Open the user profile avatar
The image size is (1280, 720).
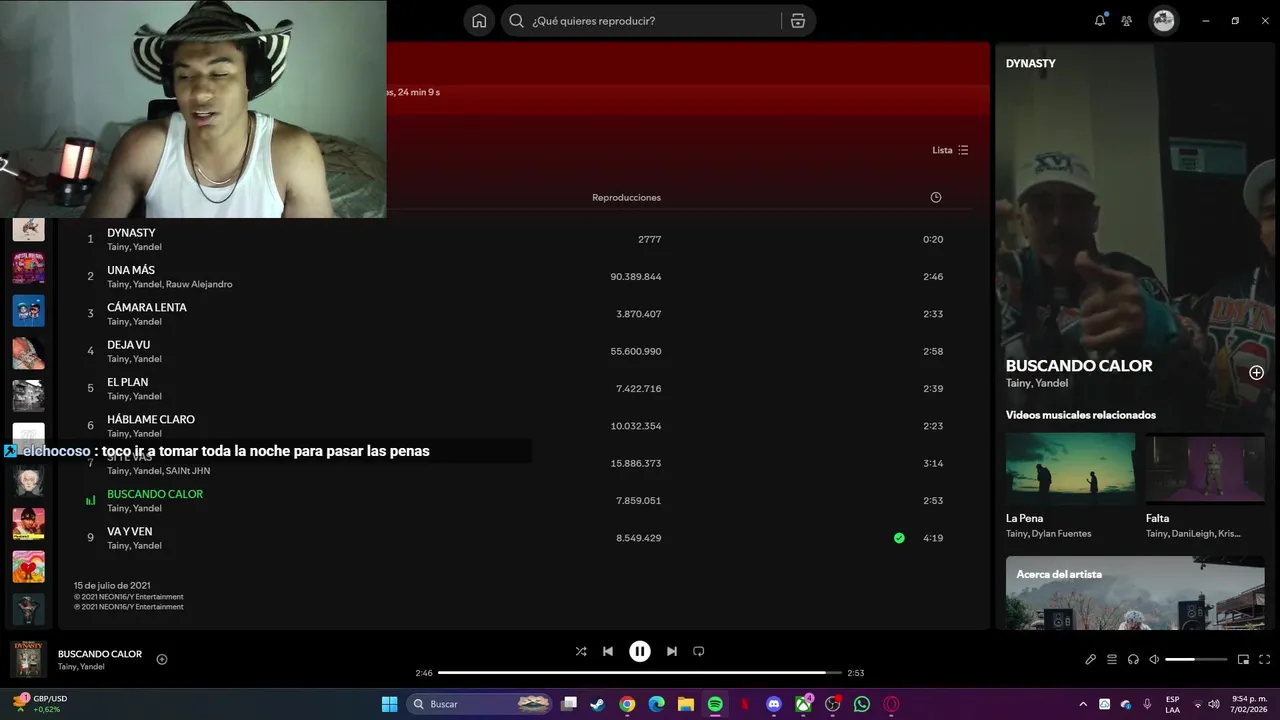pos(1163,20)
